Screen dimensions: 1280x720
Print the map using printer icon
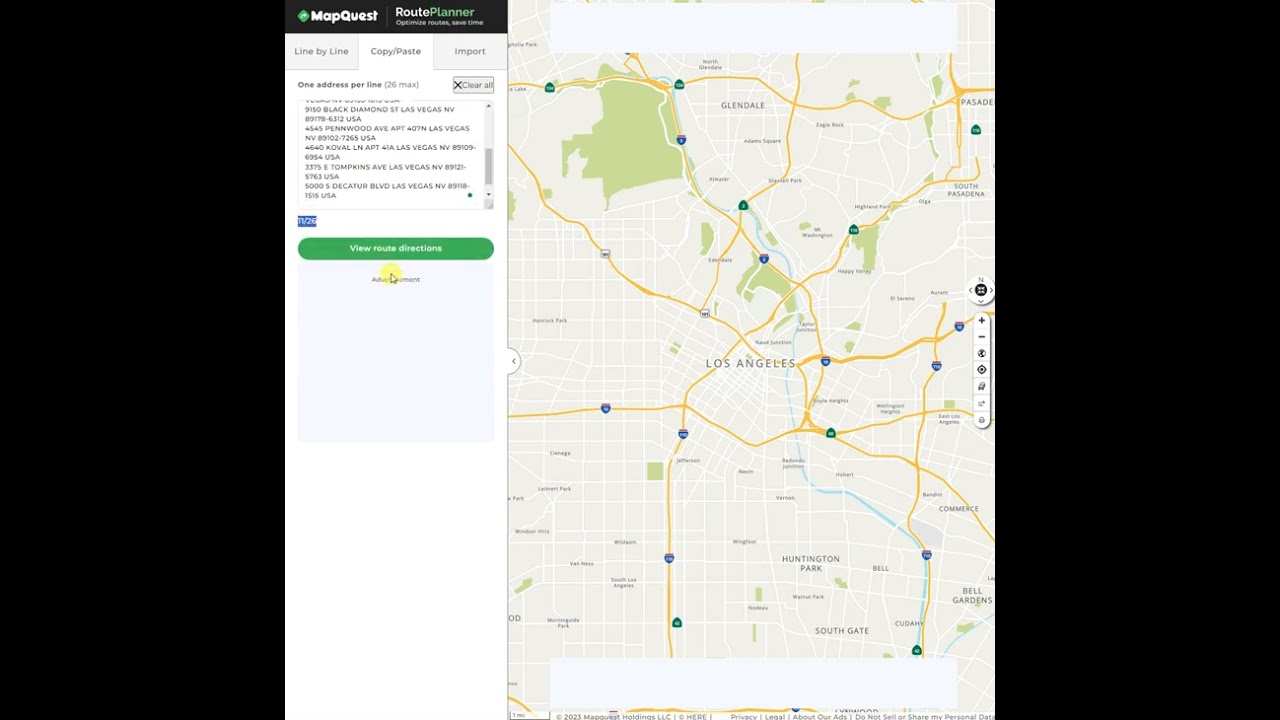click(x=981, y=420)
